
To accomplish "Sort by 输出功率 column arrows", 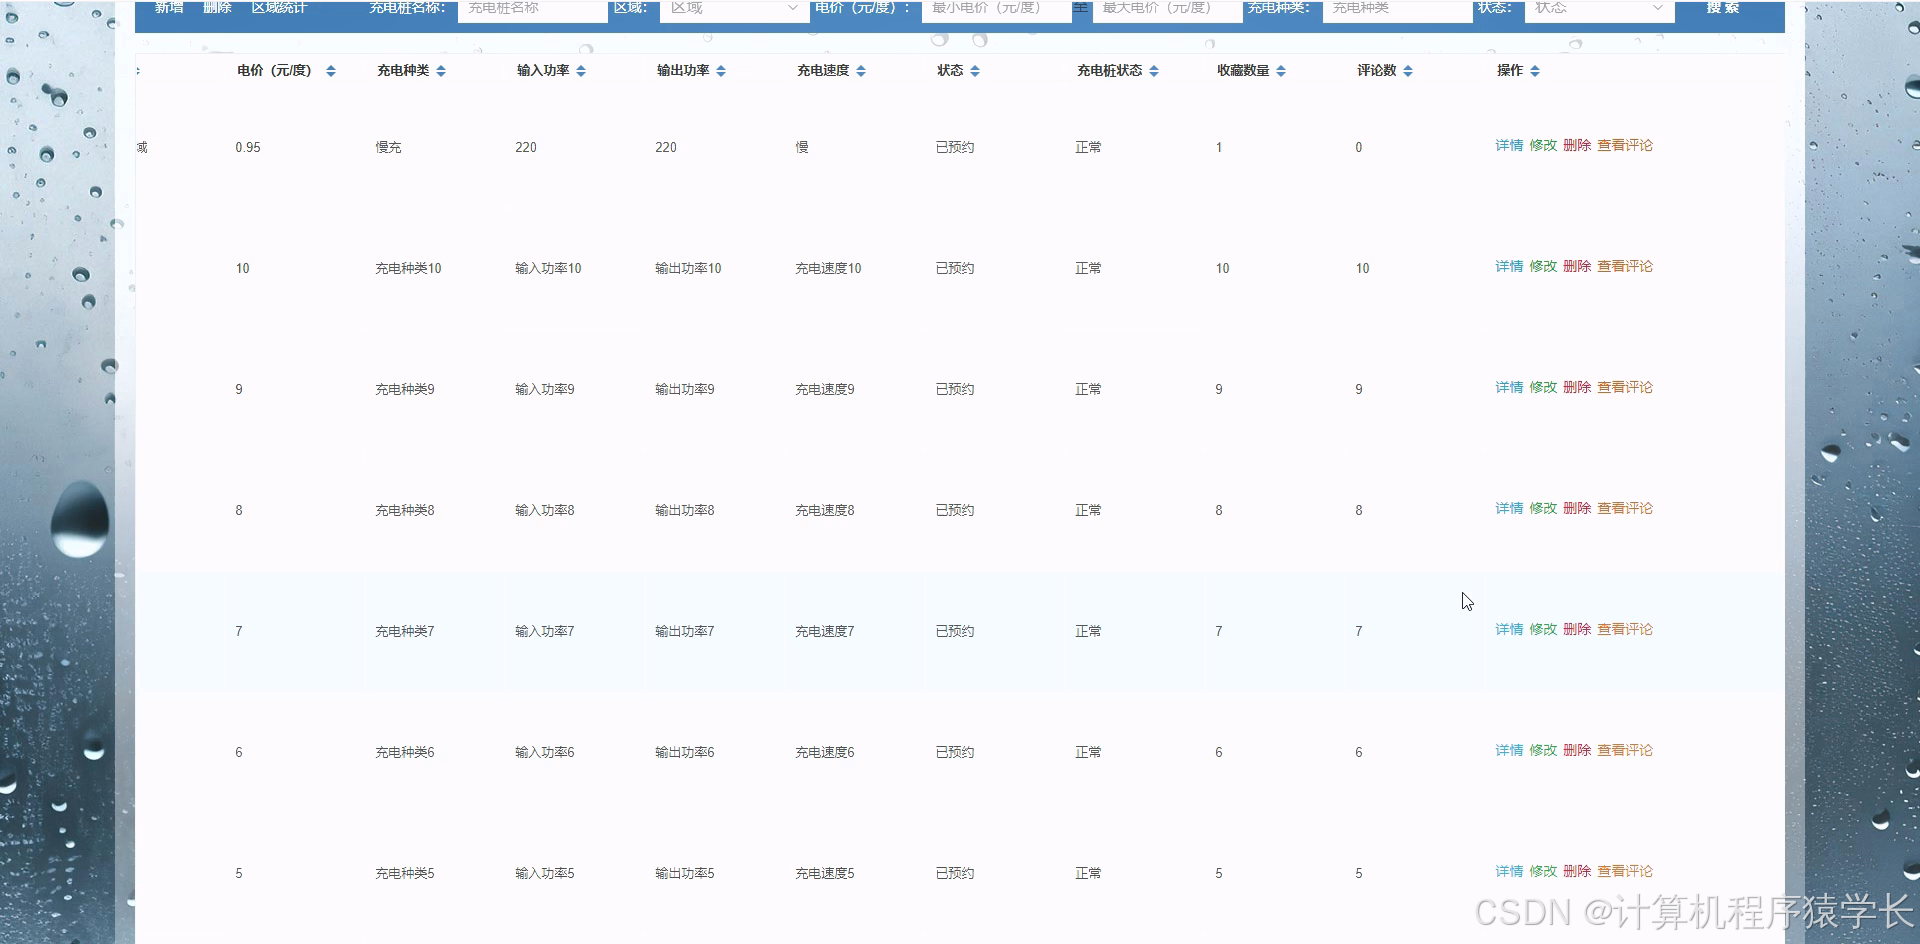I will coord(721,71).
